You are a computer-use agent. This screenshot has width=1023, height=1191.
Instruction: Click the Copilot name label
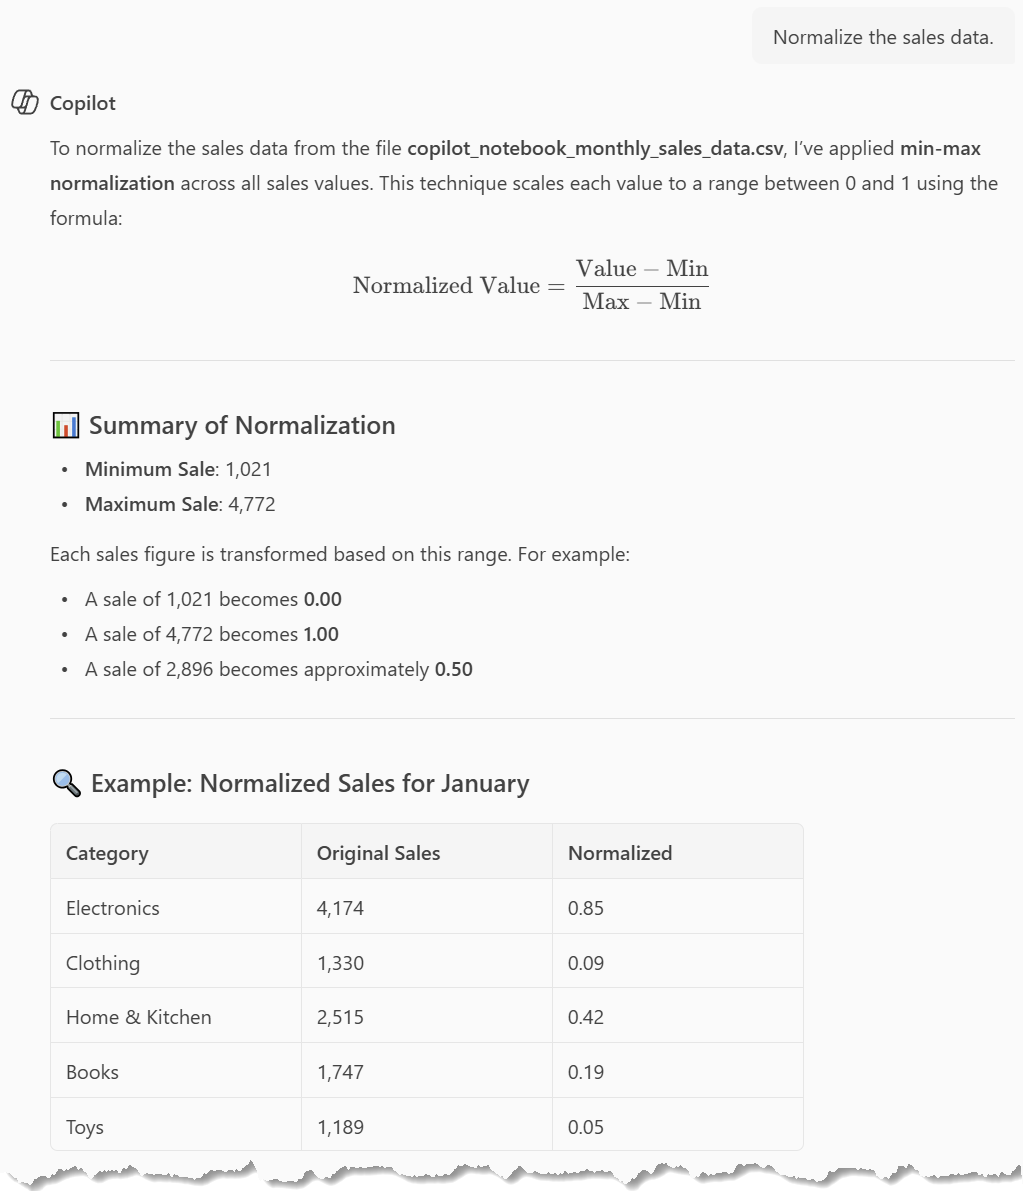[83, 103]
